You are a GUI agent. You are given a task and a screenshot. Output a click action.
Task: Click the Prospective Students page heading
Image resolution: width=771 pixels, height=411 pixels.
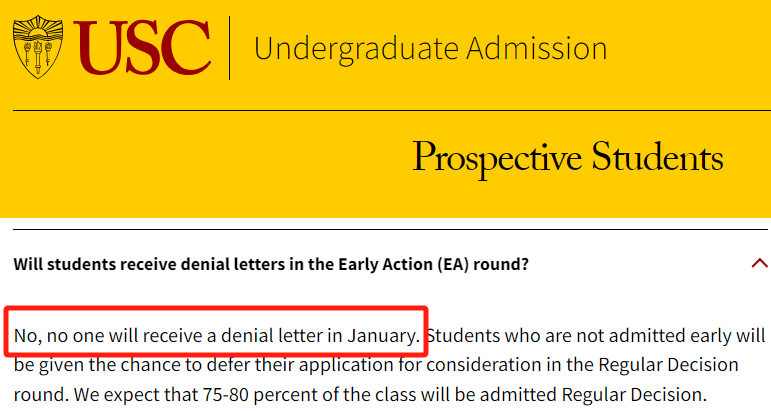click(567, 157)
